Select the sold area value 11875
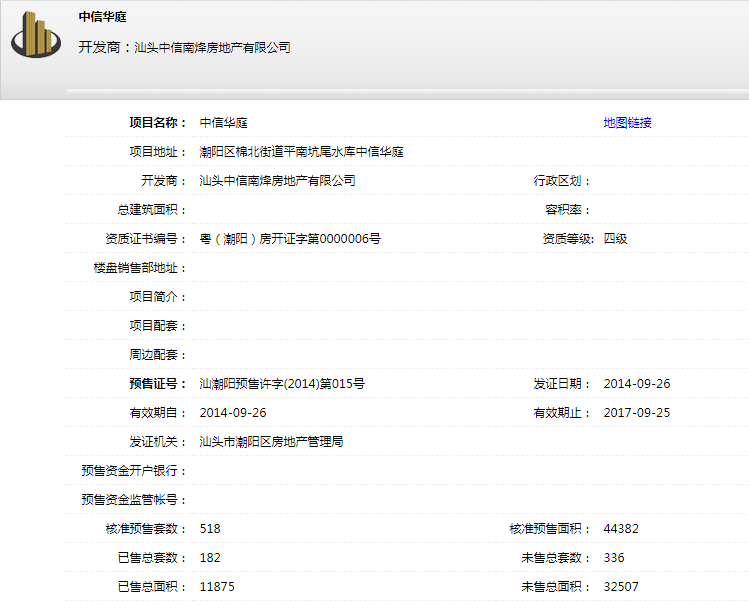The width and height of the screenshot is (749, 613). pos(217,587)
